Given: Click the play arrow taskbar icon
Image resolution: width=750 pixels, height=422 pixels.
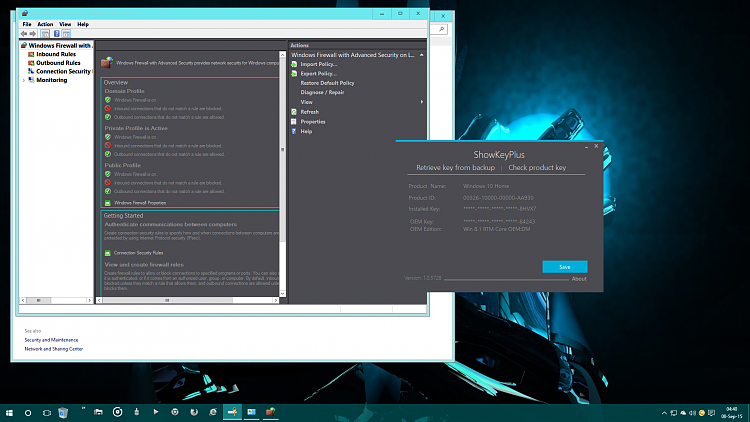Looking at the screenshot, I should tap(156, 411).
